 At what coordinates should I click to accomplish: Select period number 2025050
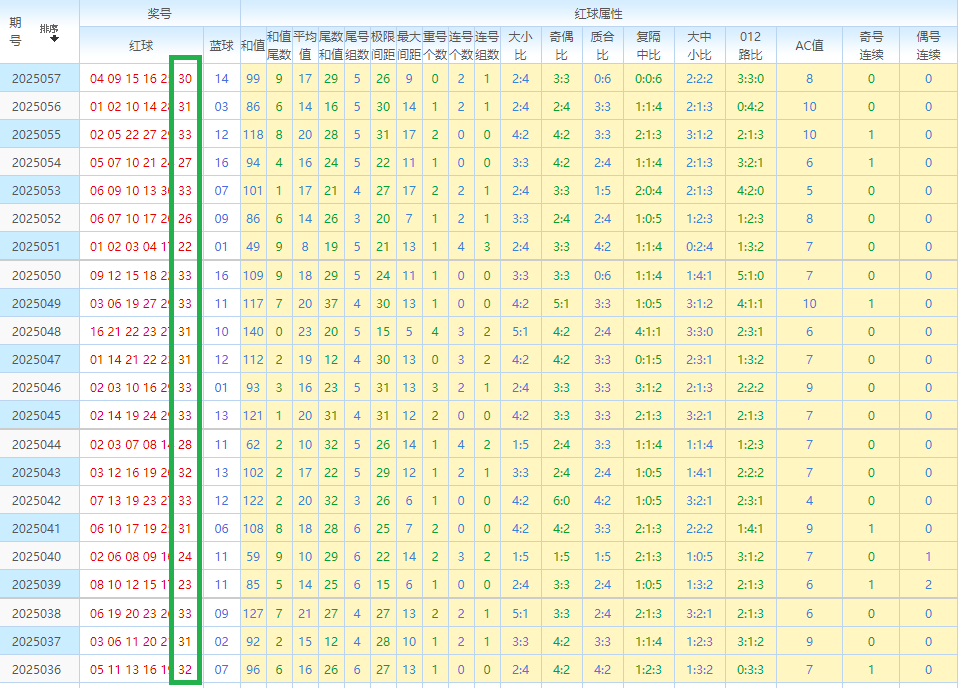[x=37, y=275]
